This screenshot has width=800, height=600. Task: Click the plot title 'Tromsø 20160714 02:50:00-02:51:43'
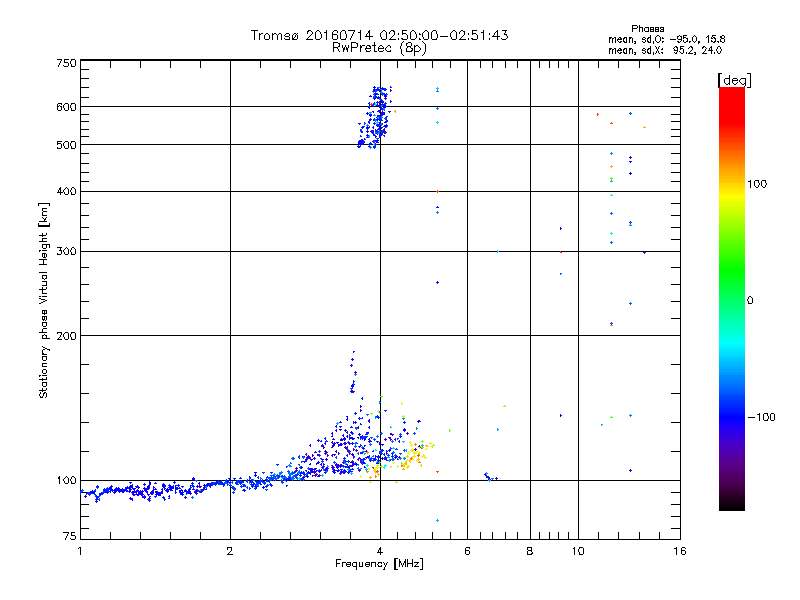point(379,35)
